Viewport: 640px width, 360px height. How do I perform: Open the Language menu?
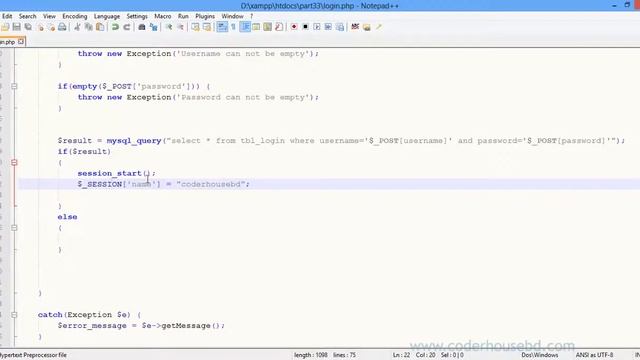coord(107,16)
